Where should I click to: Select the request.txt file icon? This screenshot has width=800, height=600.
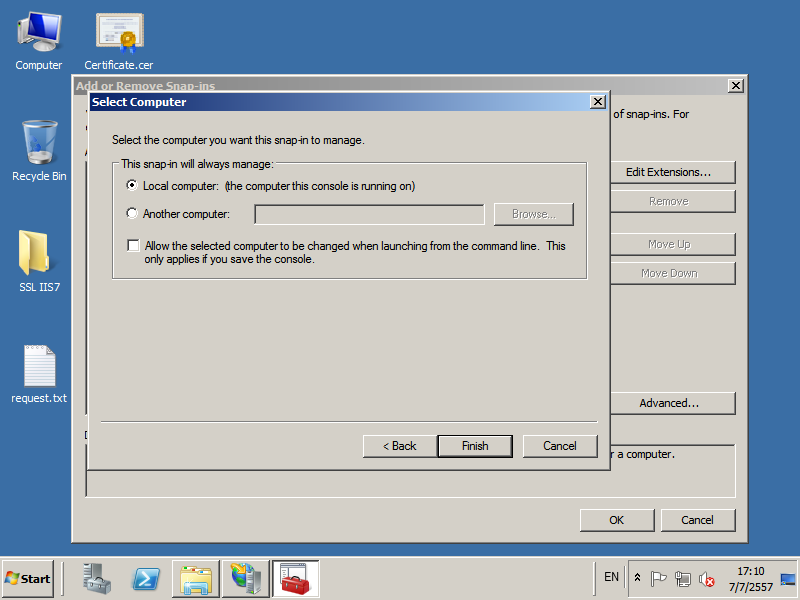[39, 374]
